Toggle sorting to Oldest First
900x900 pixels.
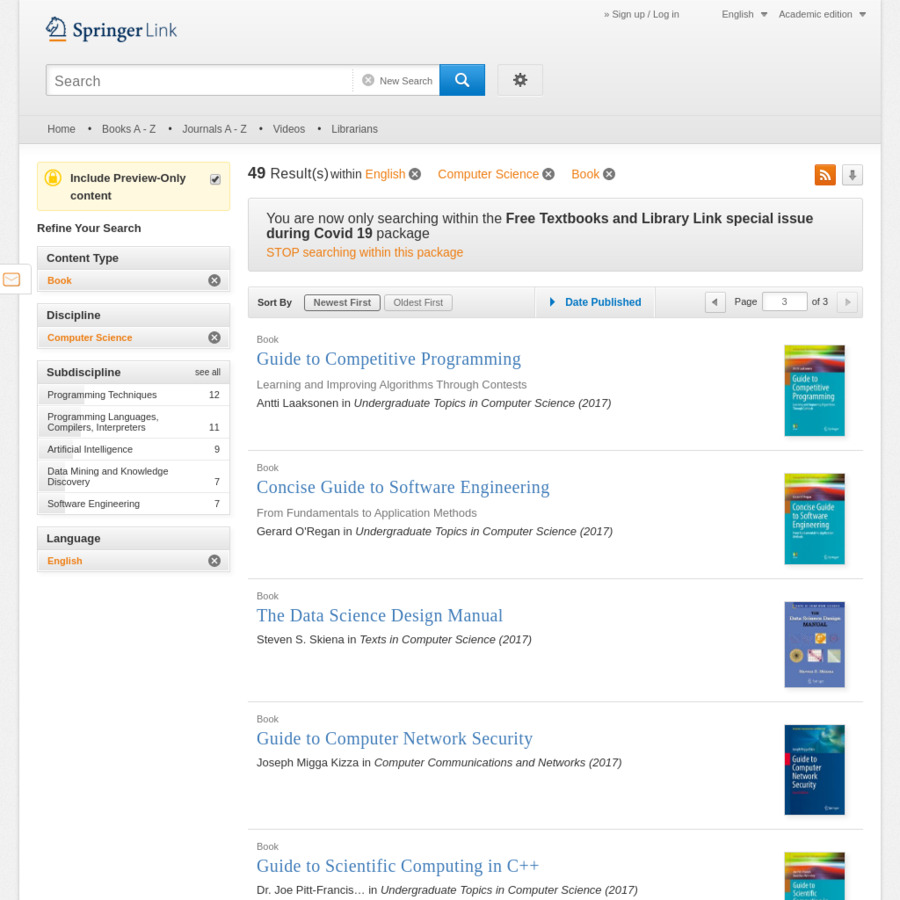click(x=418, y=302)
